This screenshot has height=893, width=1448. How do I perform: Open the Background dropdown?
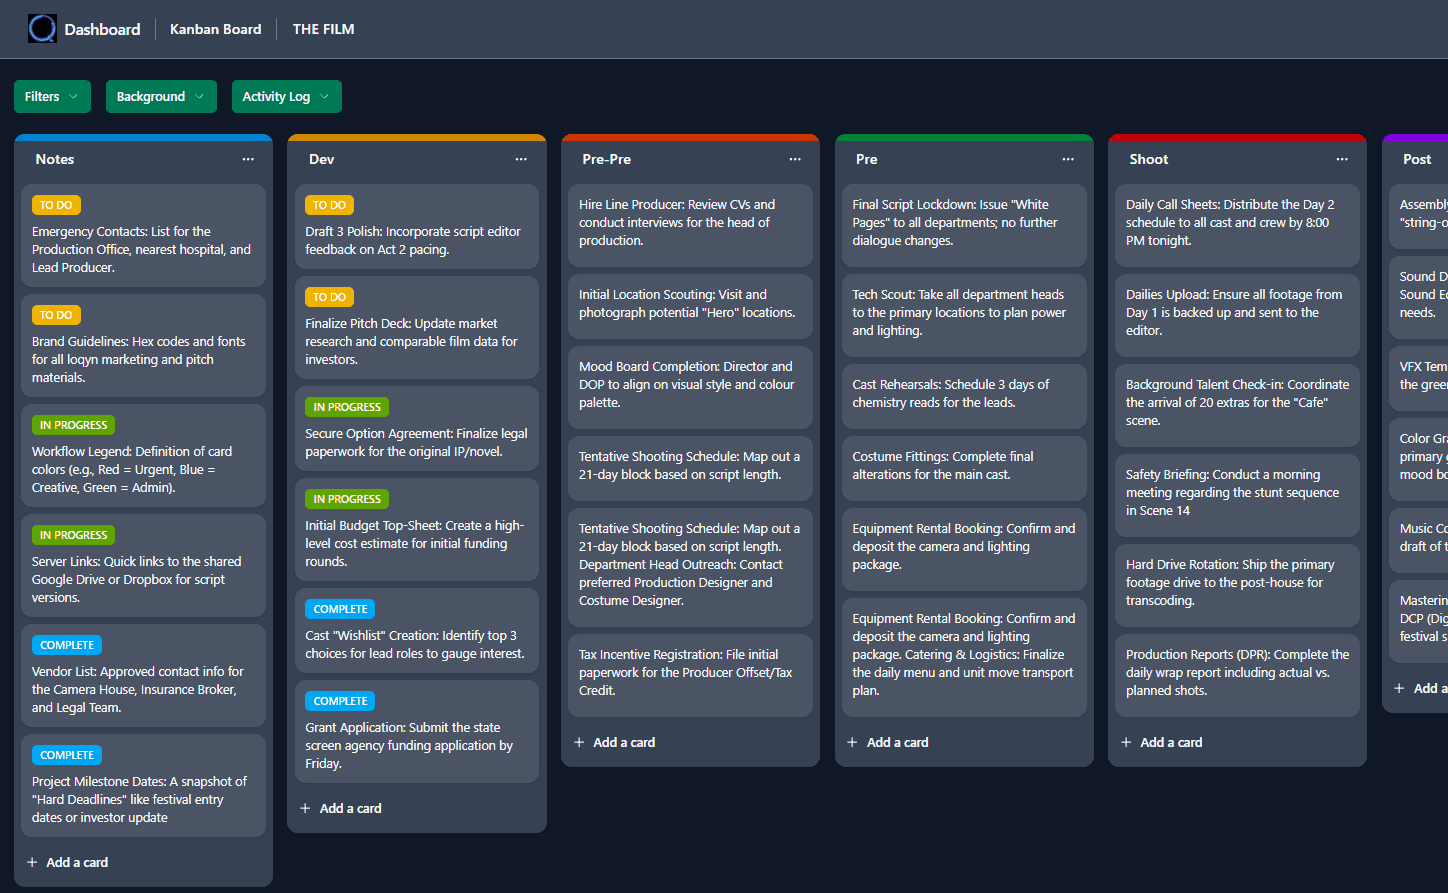pos(161,96)
